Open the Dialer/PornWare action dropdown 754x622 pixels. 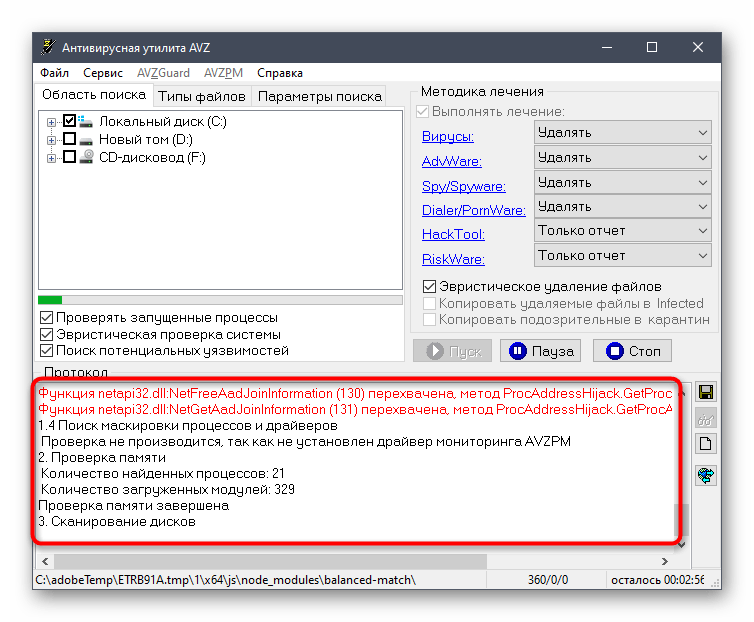point(622,206)
